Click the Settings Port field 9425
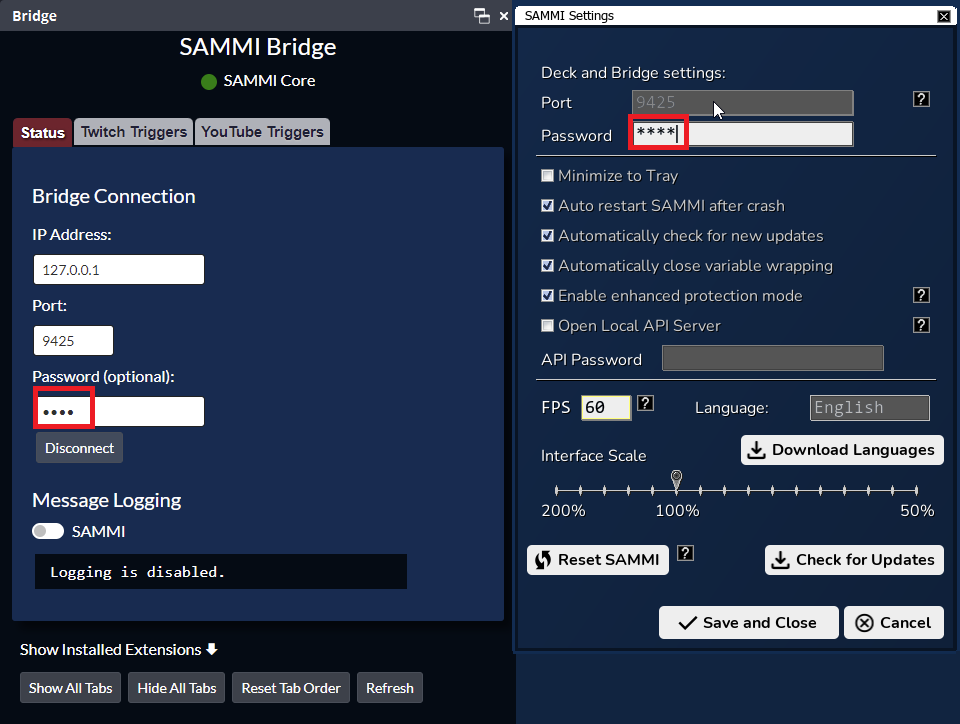960x724 pixels. coord(743,102)
